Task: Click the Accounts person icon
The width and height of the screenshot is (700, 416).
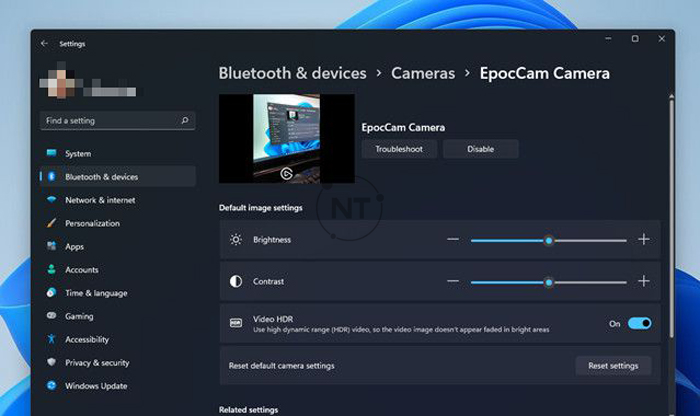Action: pos(51,269)
